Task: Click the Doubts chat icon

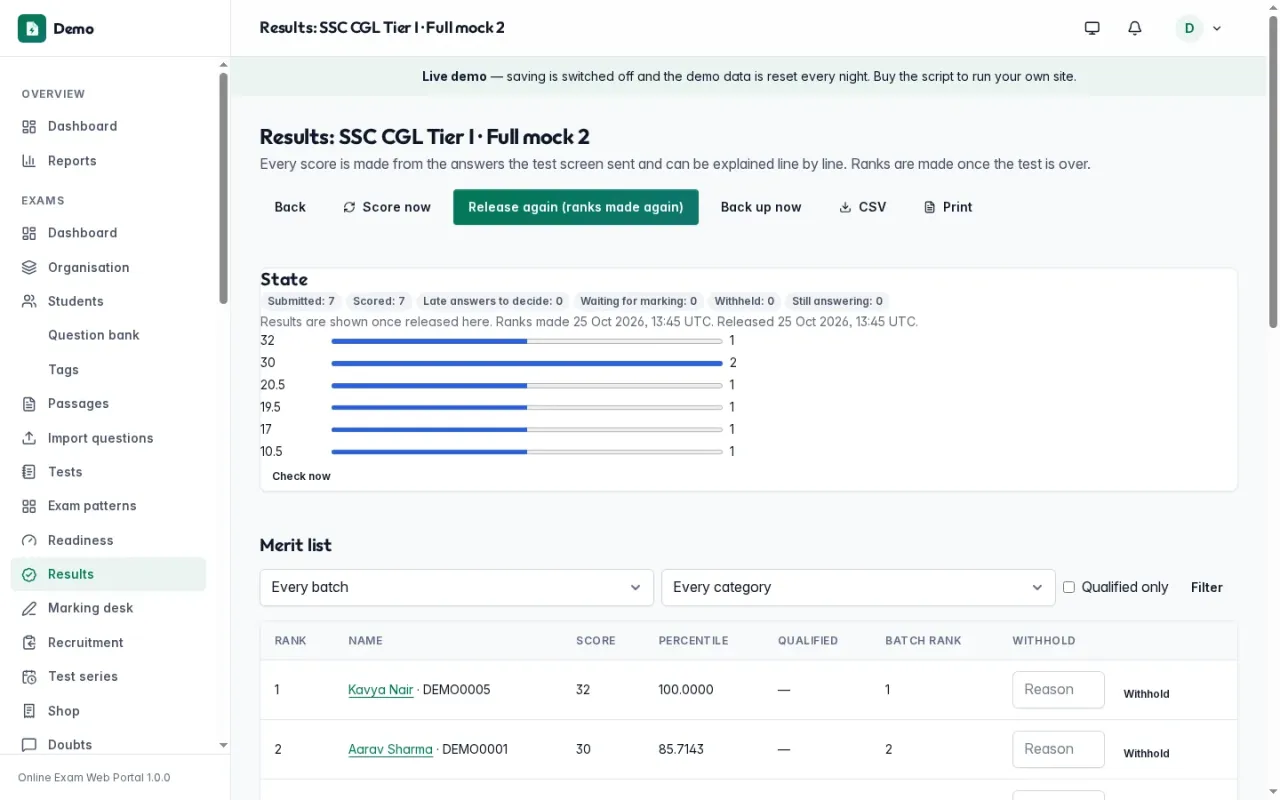Action: (x=29, y=745)
